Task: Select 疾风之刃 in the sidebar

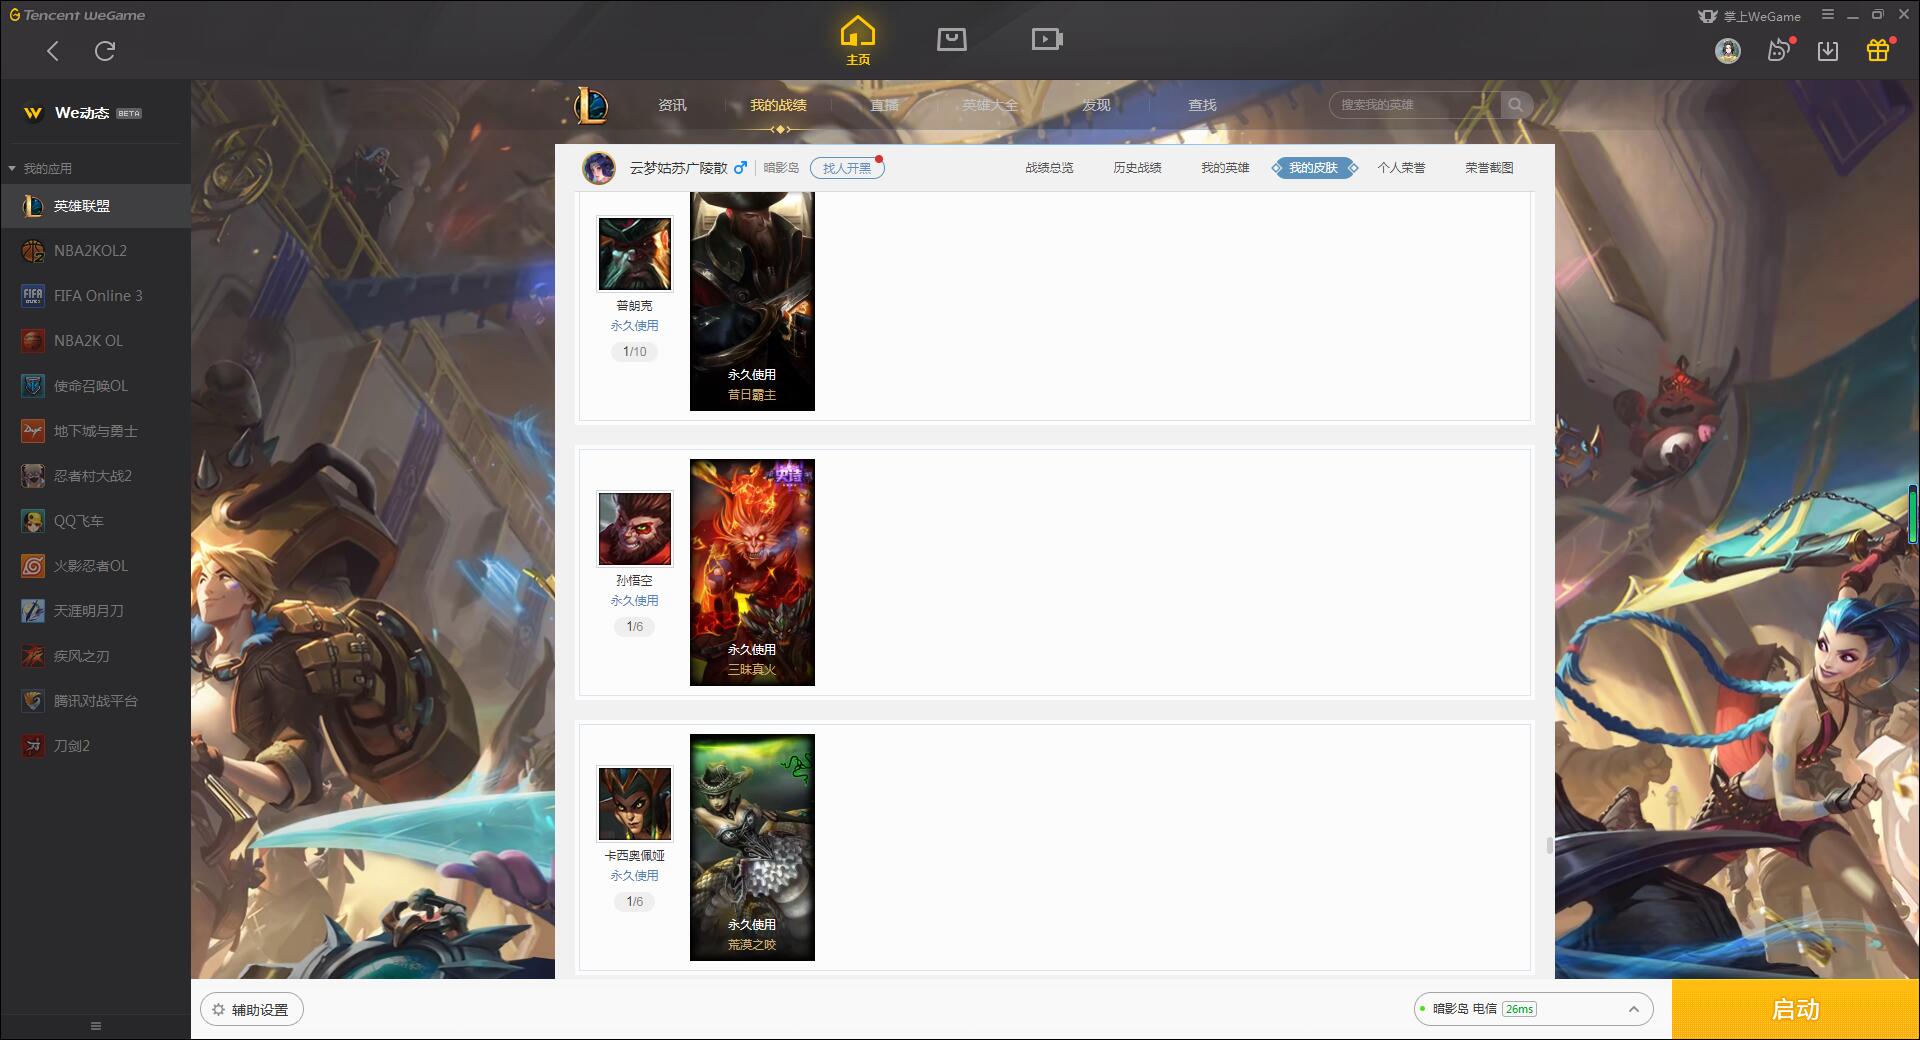Action: click(95, 656)
